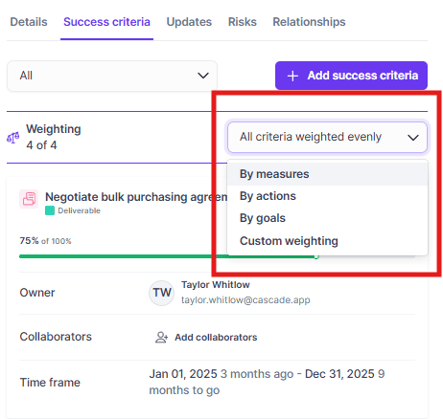
Task: Click the teal Deliverable type square
Action: 50,211
